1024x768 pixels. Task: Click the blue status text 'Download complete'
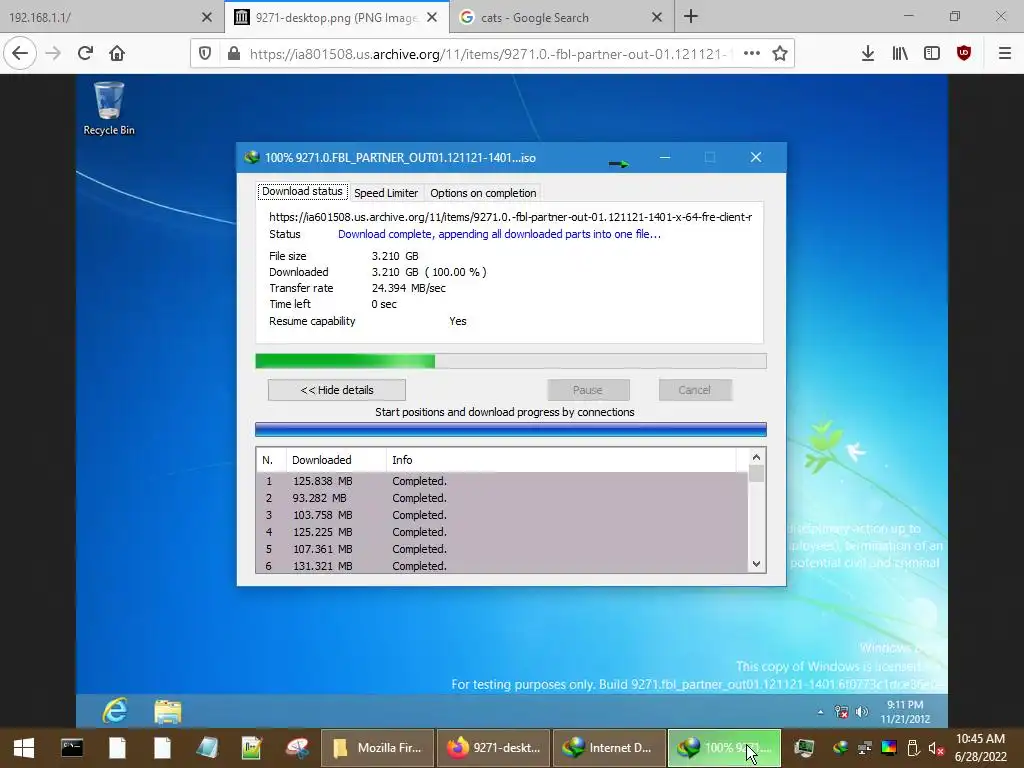[500, 234]
